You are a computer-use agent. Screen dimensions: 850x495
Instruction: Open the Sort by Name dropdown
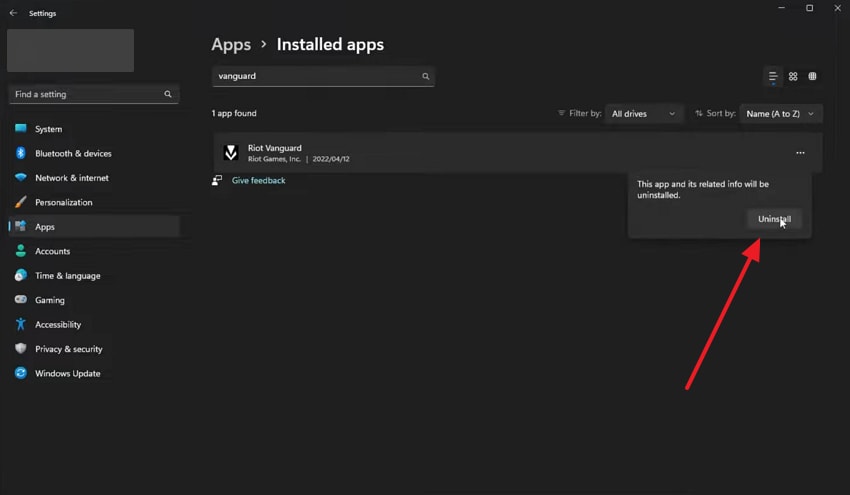(780, 114)
